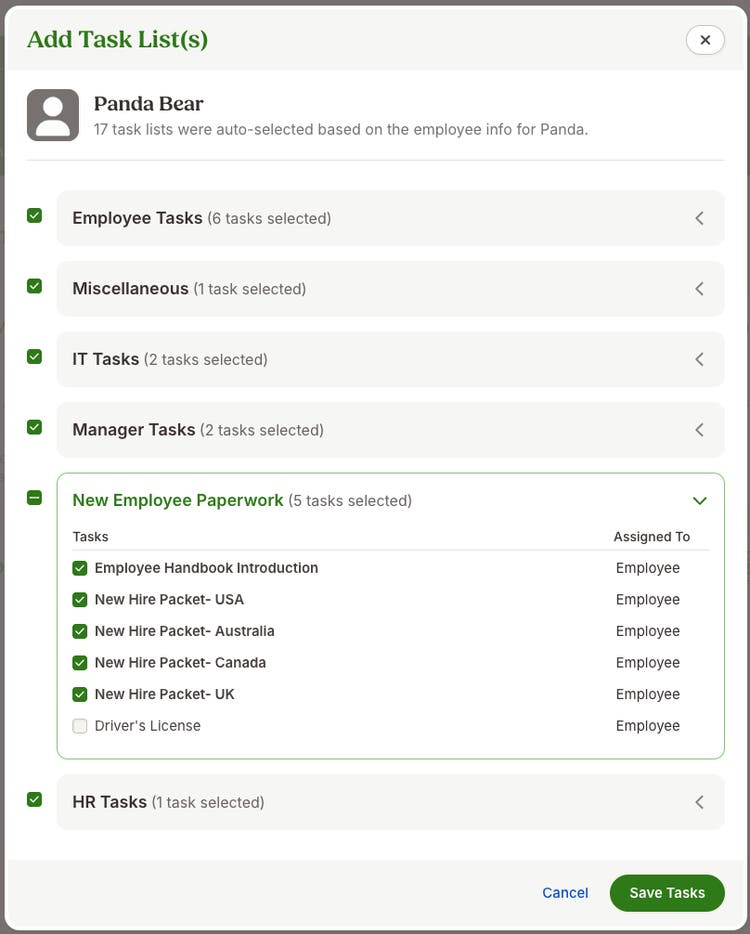Viewport: 750px width, 934px height.
Task: Expand the HR Tasks chevron arrow
Action: pyautogui.click(x=699, y=802)
